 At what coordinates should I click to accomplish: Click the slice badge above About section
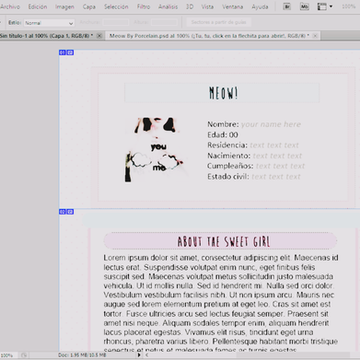pos(63,212)
